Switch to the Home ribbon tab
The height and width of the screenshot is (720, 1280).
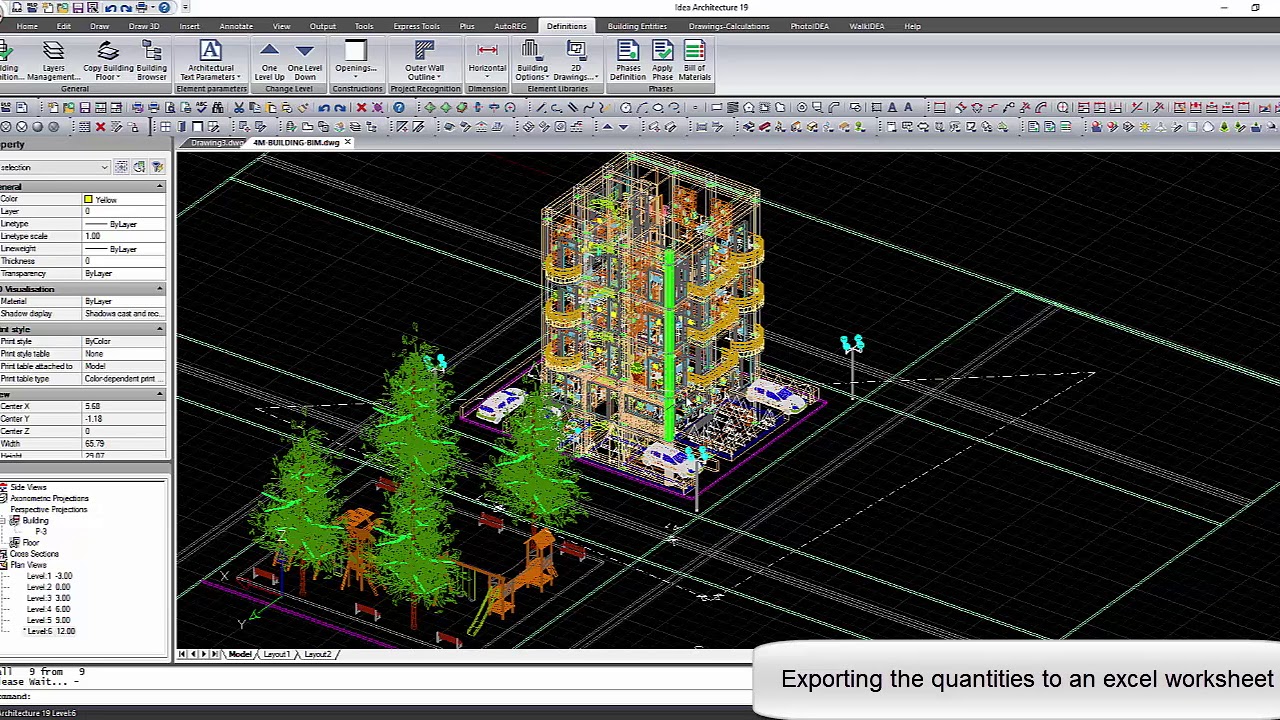tap(27, 26)
